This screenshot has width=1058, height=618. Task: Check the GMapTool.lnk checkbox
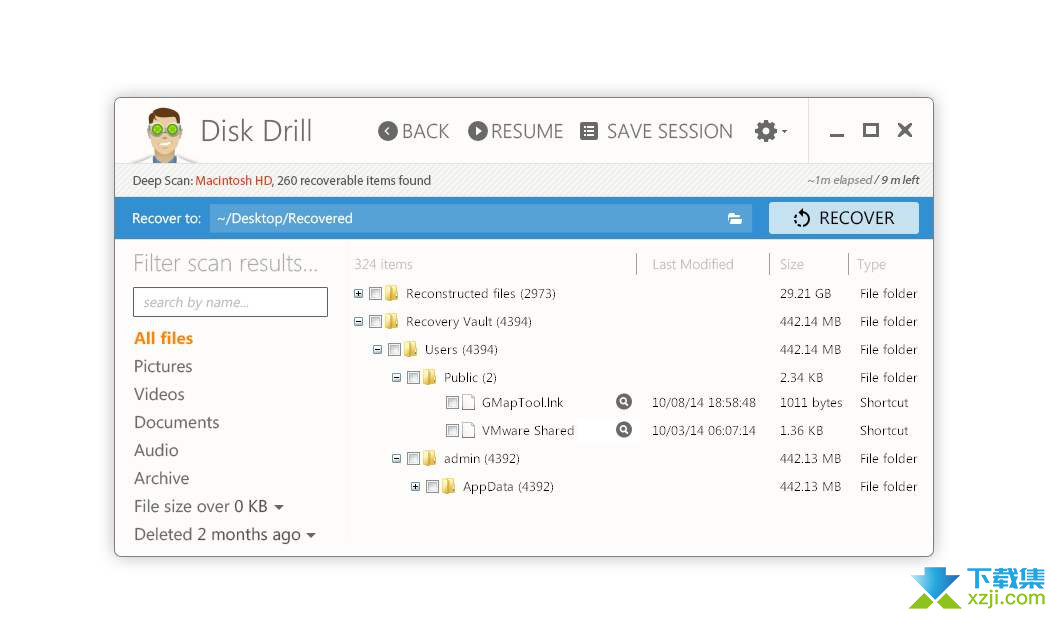click(452, 403)
